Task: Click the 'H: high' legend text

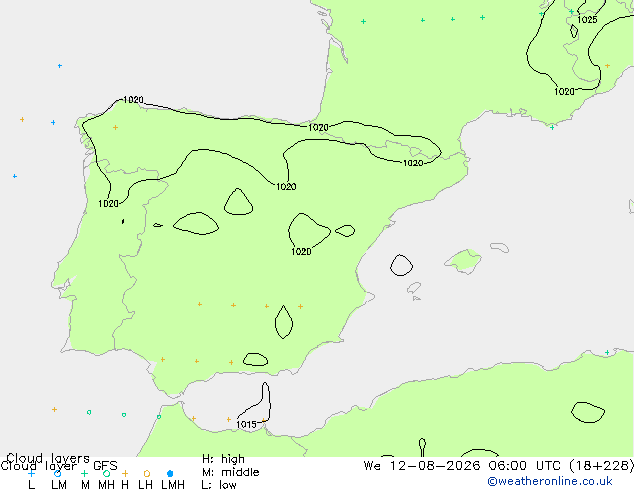Action: 223,459
